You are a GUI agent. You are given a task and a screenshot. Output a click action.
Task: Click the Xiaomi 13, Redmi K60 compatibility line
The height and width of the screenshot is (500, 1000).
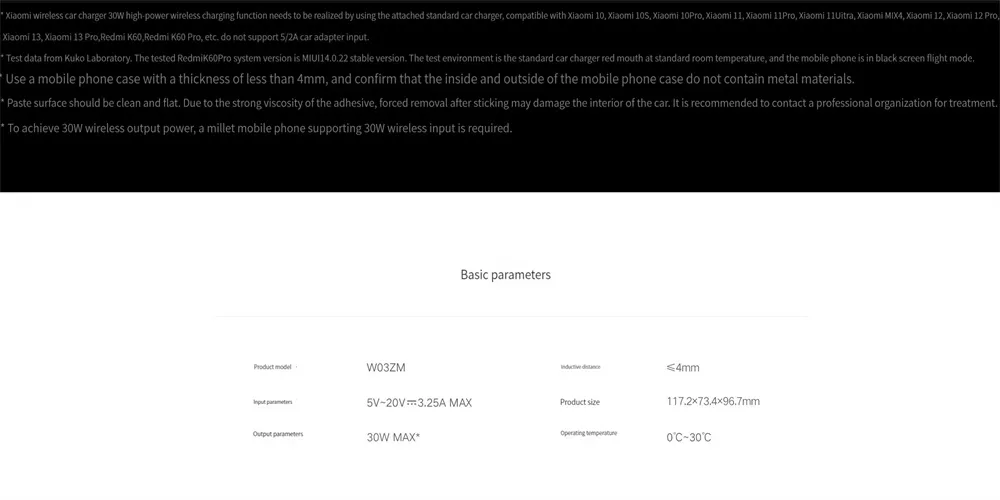pyautogui.click(x=186, y=37)
